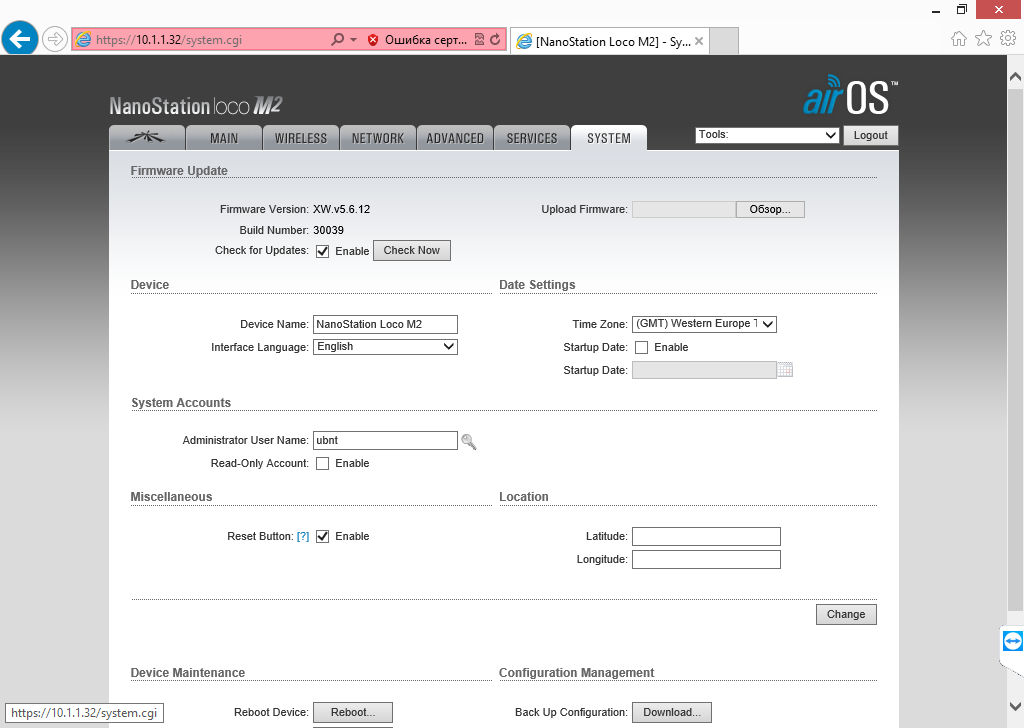Open browser settings gear icon
This screenshot has height=728, width=1024.
click(x=1007, y=39)
